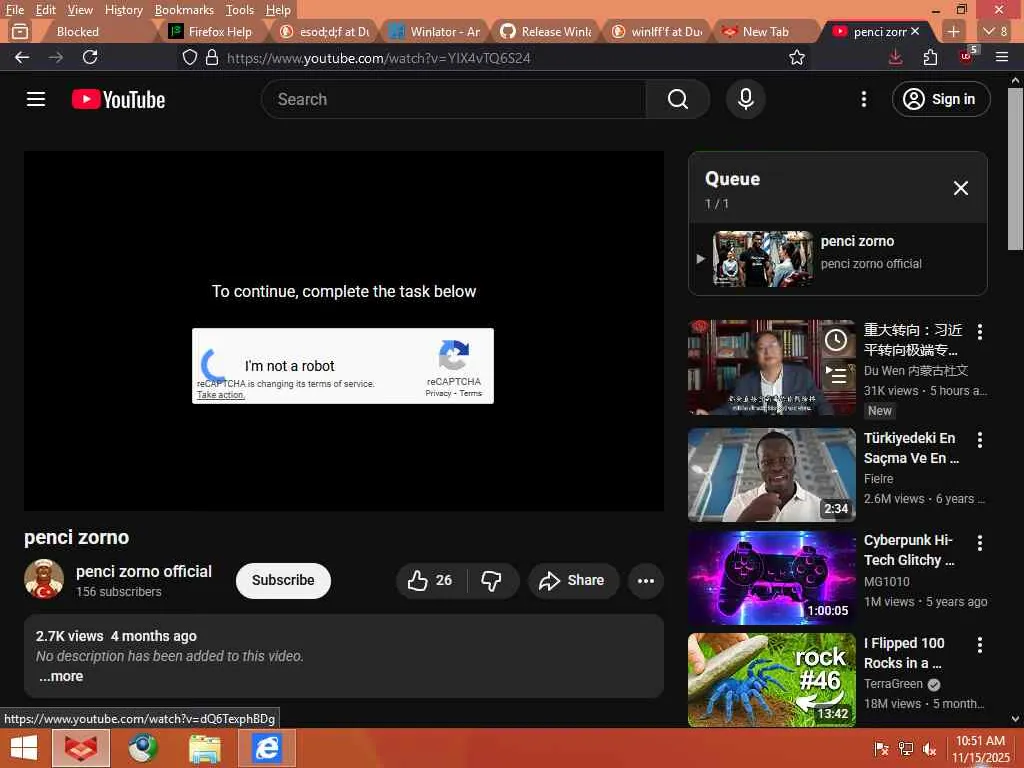Close the penci zorno tab
The height and width of the screenshot is (768, 1024).
(x=915, y=31)
